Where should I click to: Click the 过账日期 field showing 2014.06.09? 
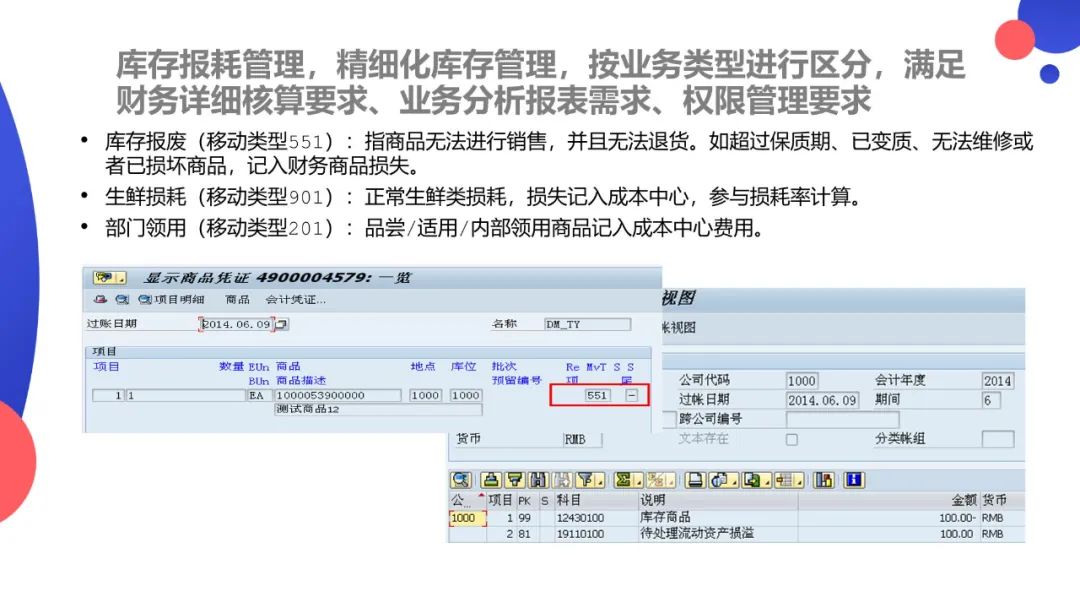(236, 324)
